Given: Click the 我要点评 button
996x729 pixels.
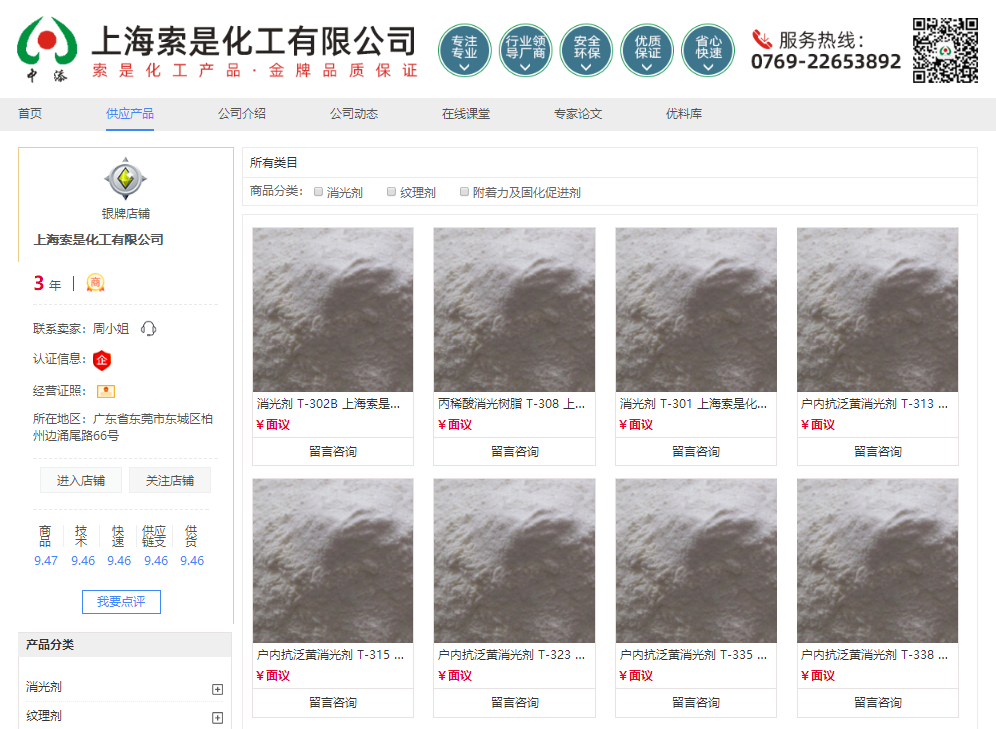Looking at the screenshot, I should click(x=121, y=601).
